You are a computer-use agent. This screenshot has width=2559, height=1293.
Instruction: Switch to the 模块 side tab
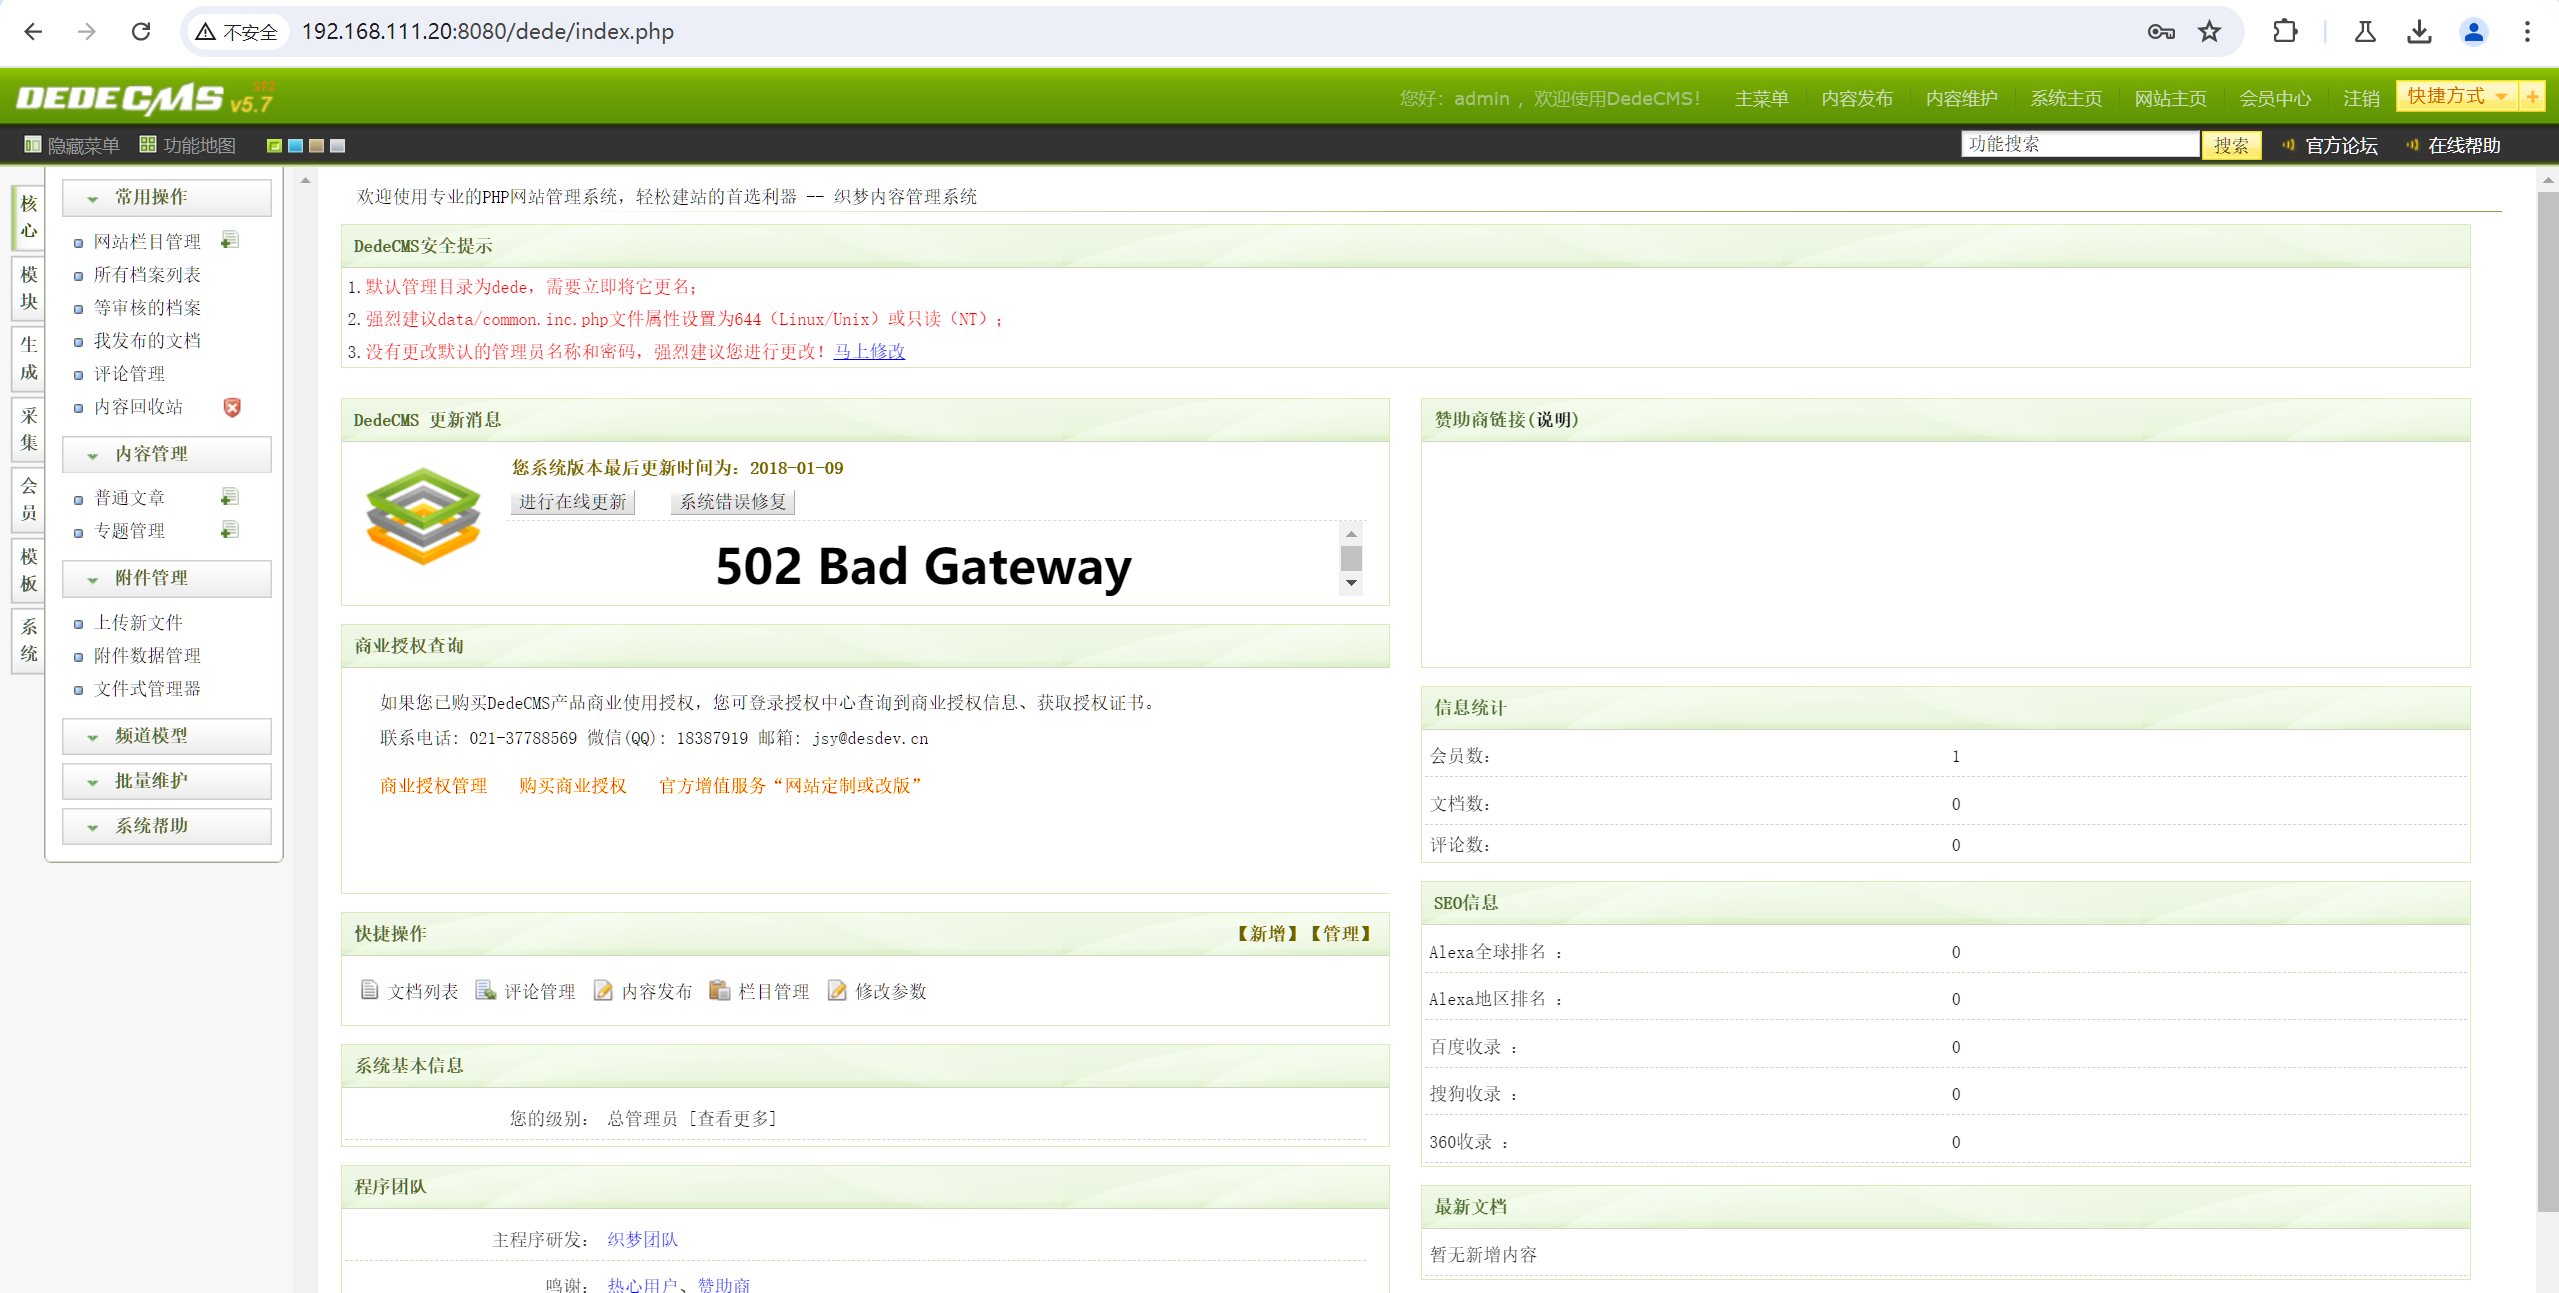click(28, 288)
